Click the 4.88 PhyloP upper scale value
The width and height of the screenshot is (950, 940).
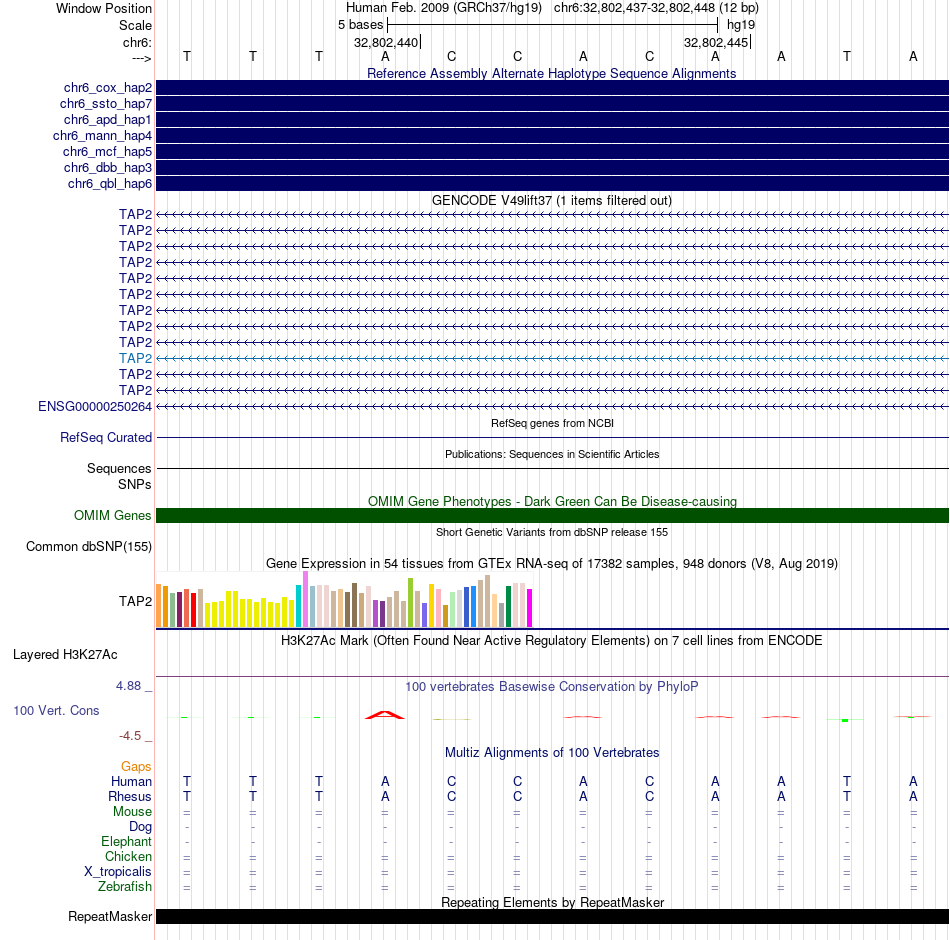point(128,686)
